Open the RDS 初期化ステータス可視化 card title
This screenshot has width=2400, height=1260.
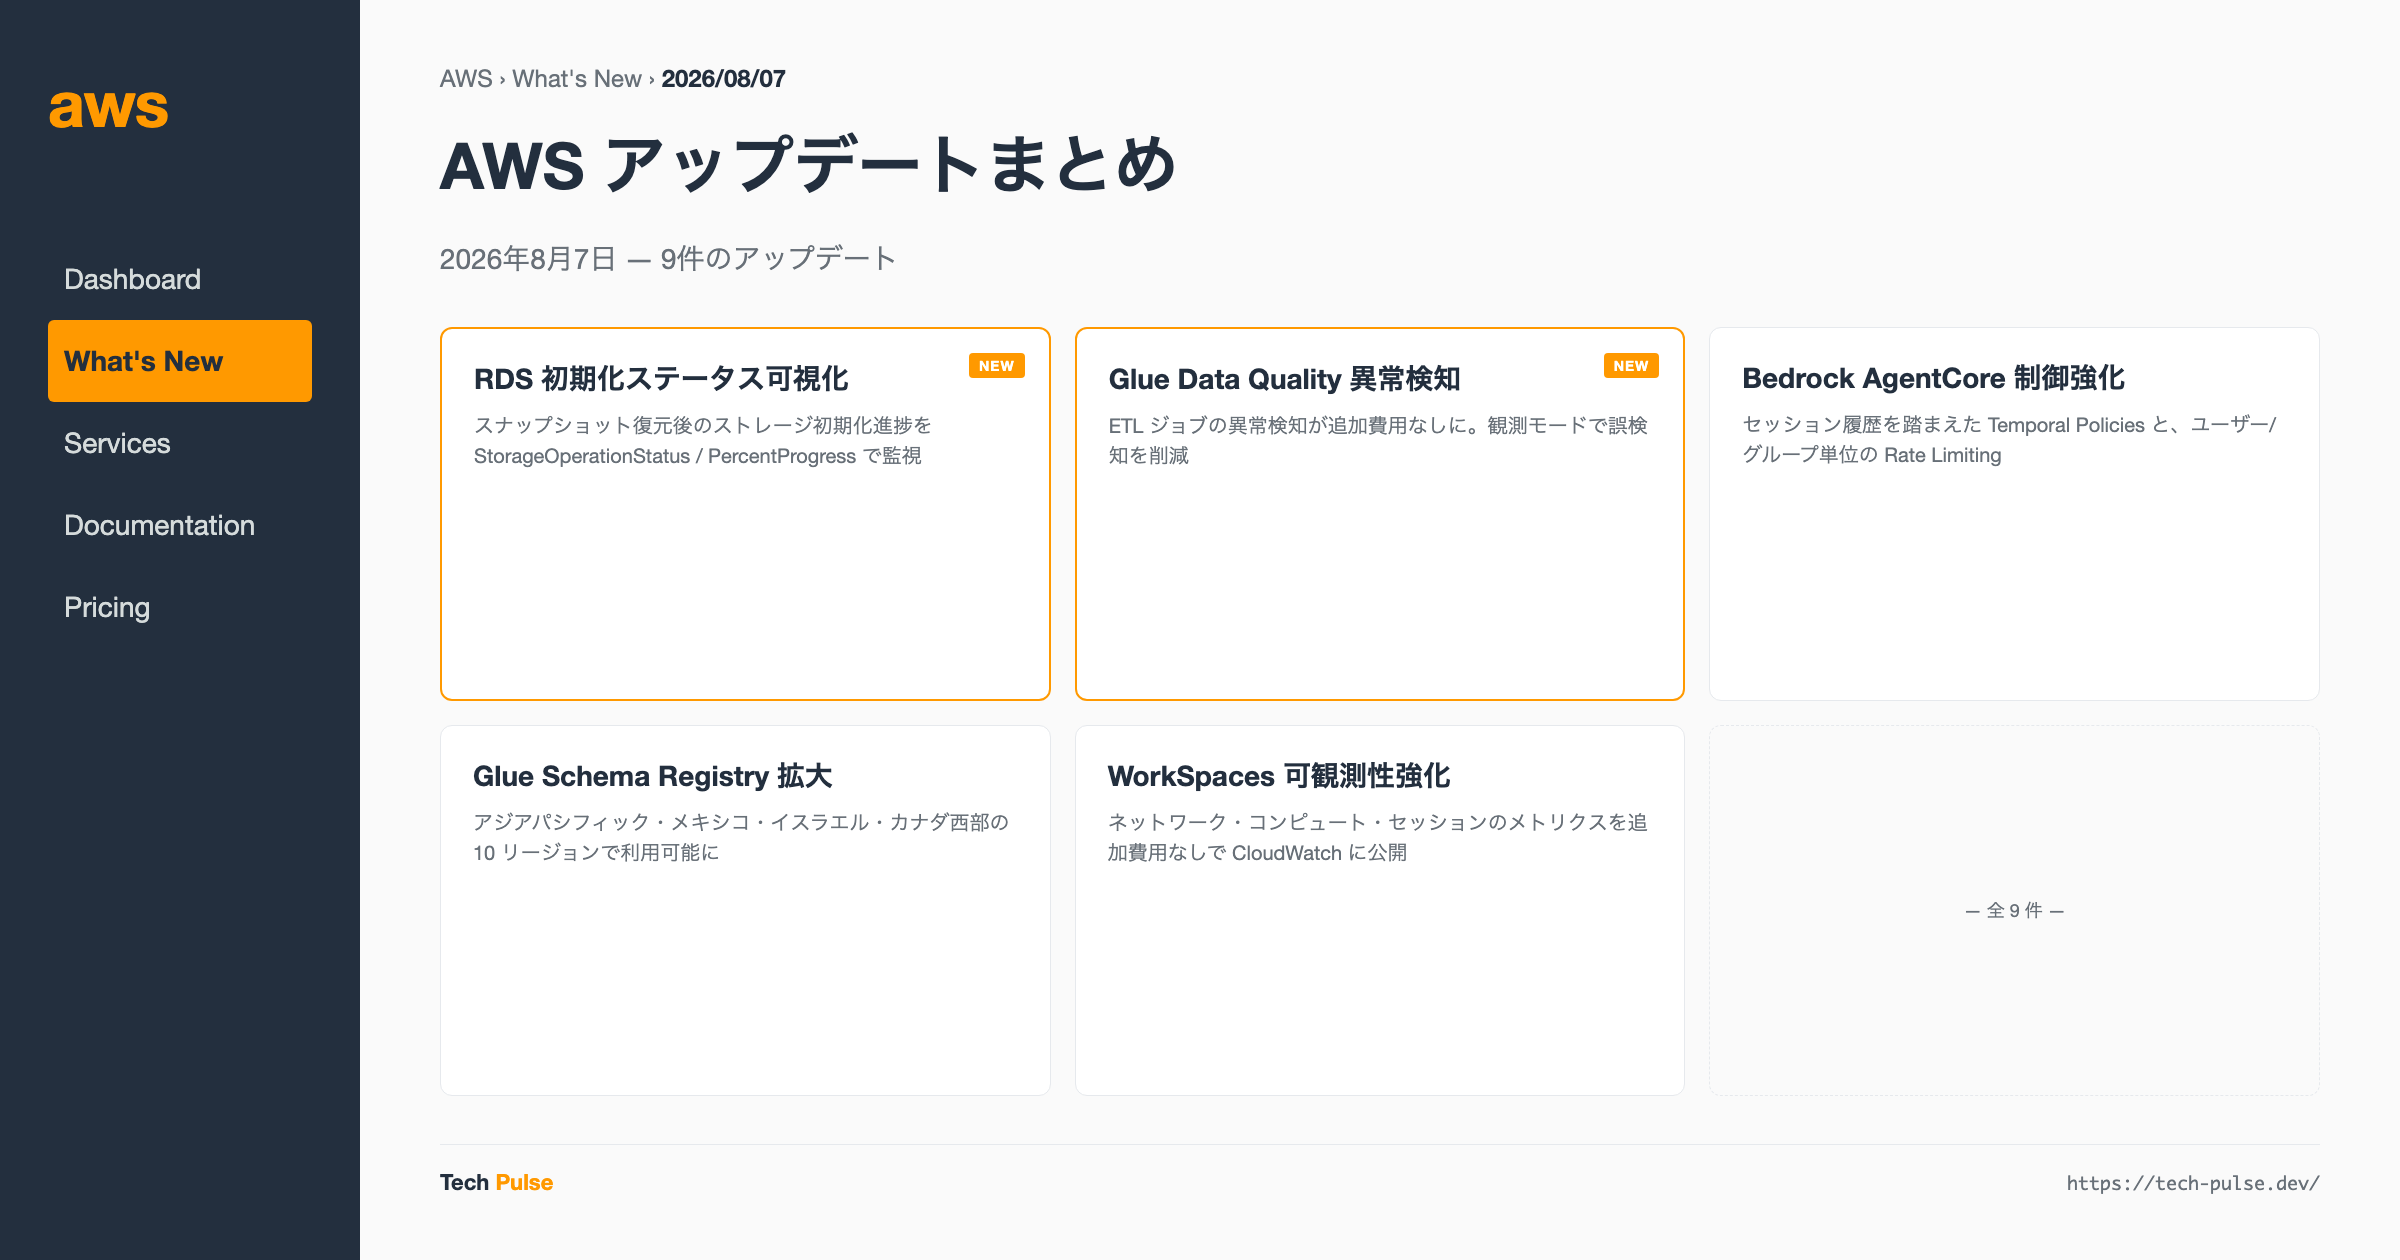(661, 379)
